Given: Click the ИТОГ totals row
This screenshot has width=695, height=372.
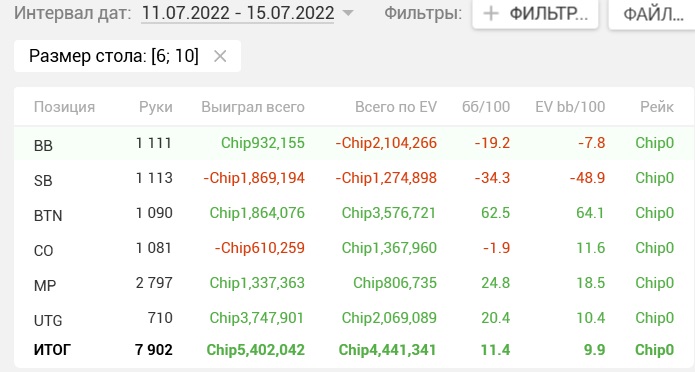Looking at the screenshot, I should click(355, 350).
